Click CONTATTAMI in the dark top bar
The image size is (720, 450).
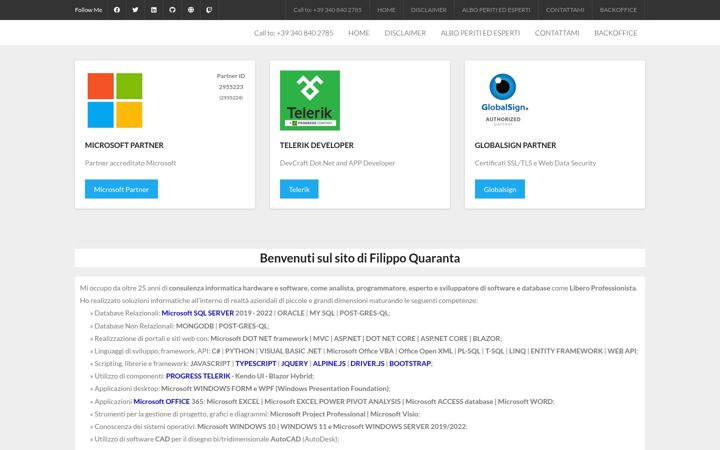coord(565,10)
